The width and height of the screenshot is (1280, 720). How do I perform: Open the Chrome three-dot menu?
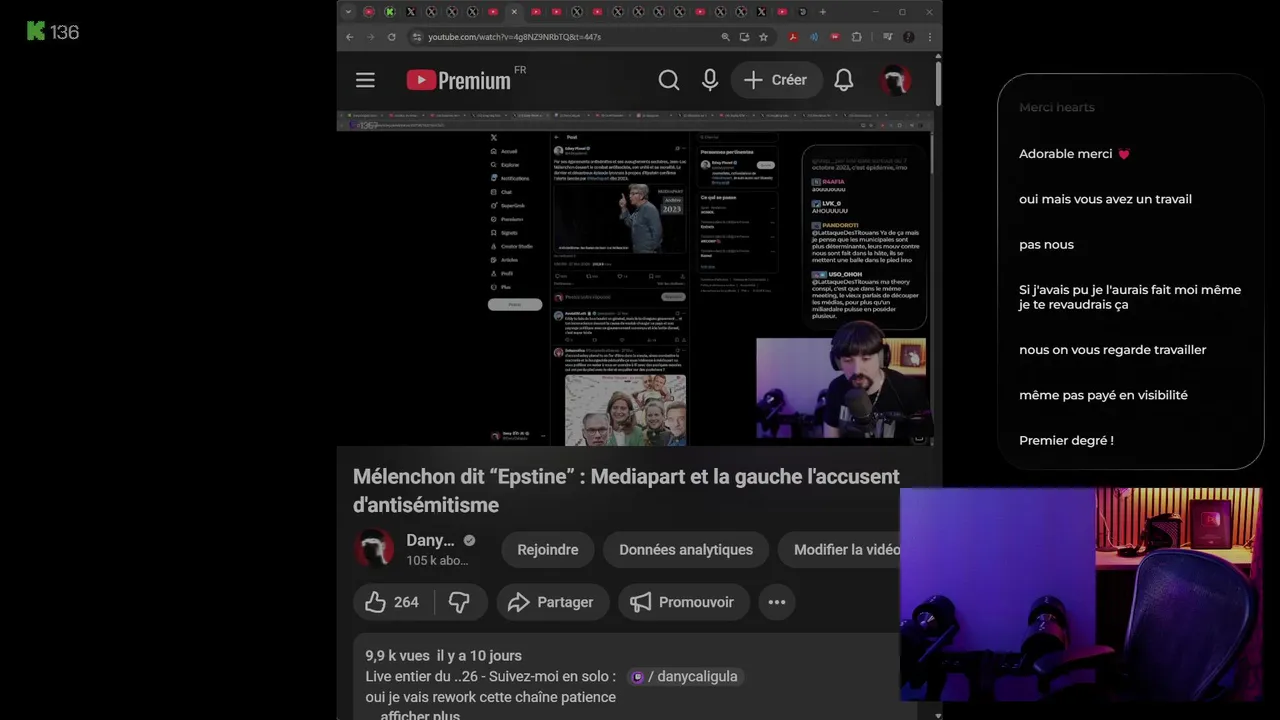click(930, 37)
